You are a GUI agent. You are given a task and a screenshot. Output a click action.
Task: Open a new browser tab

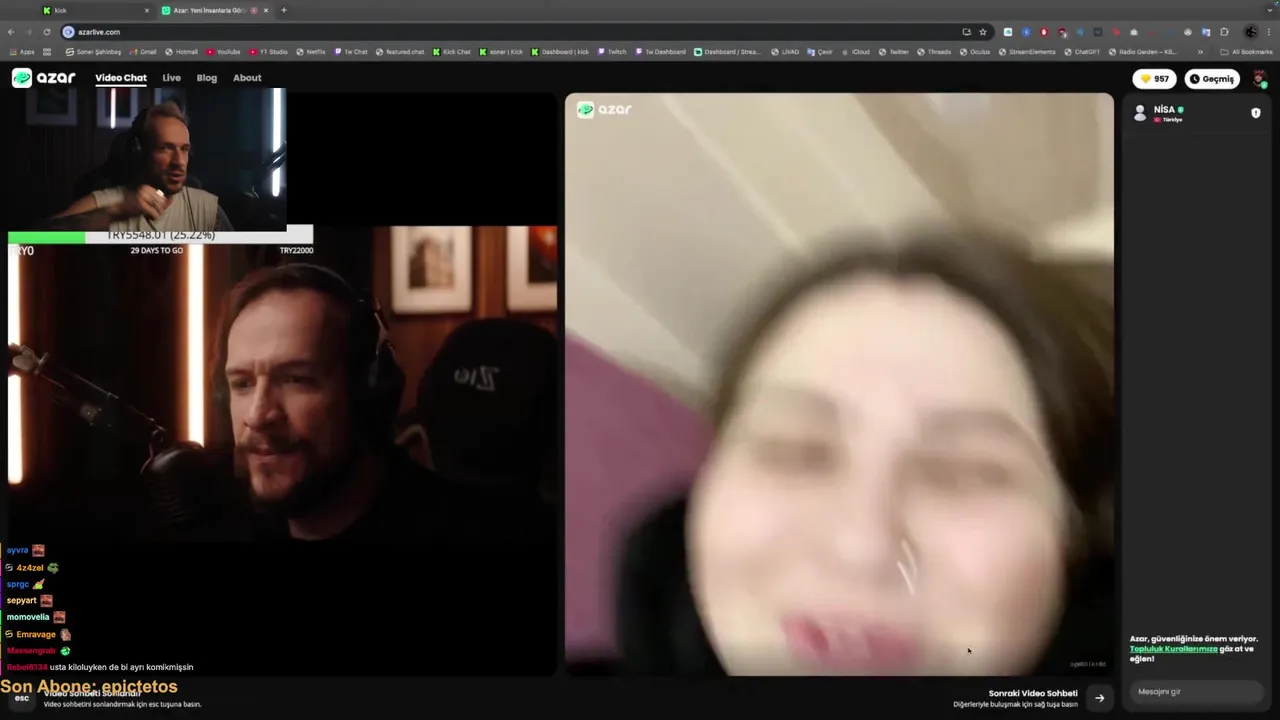pos(284,10)
